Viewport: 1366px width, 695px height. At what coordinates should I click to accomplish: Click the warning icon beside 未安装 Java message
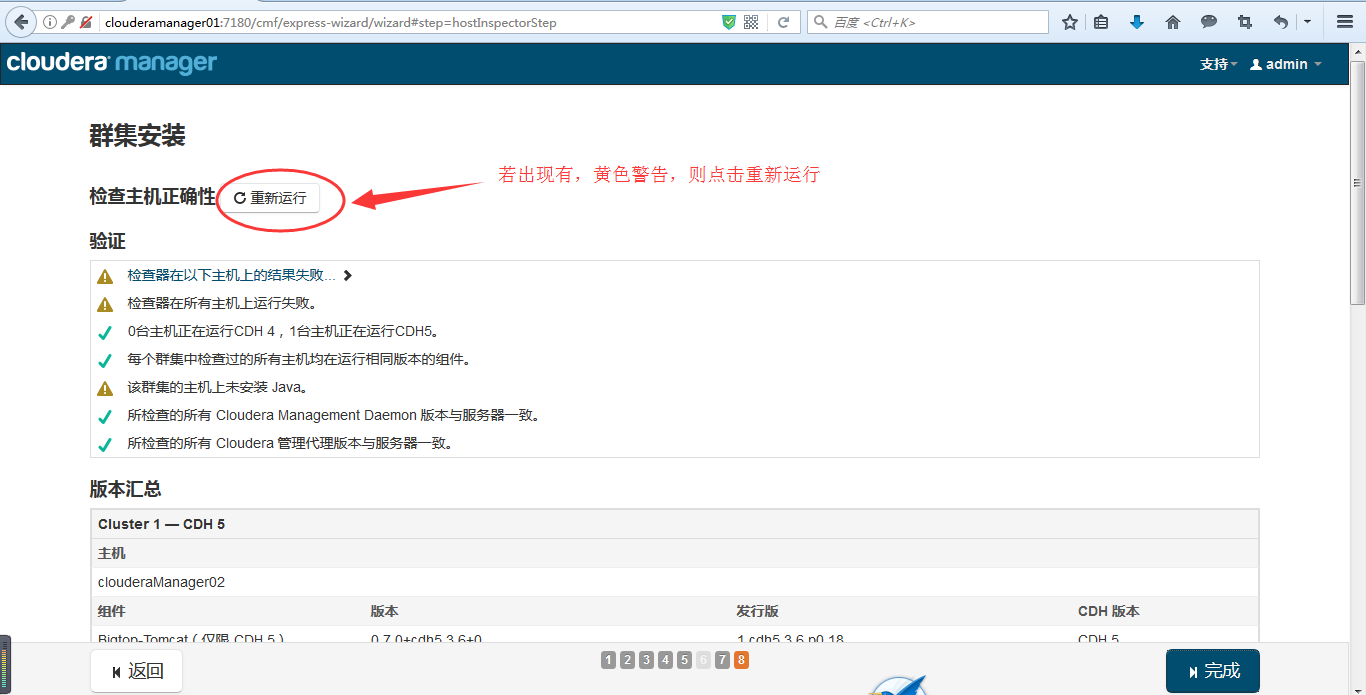[105, 388]
